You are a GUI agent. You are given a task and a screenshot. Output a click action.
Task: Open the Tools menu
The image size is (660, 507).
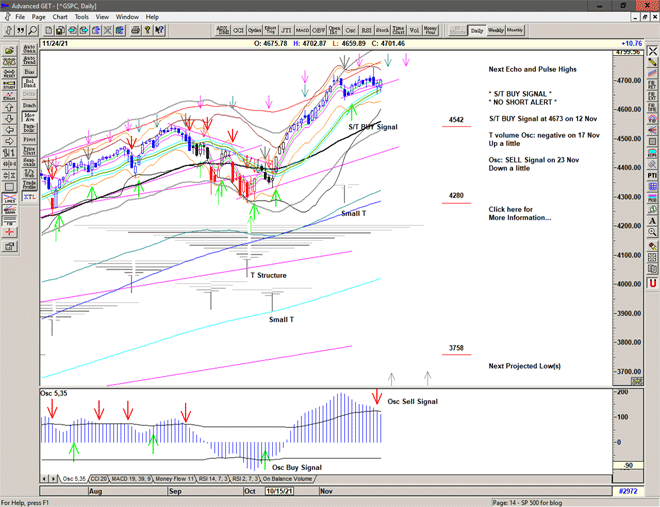tap(82, 17)
